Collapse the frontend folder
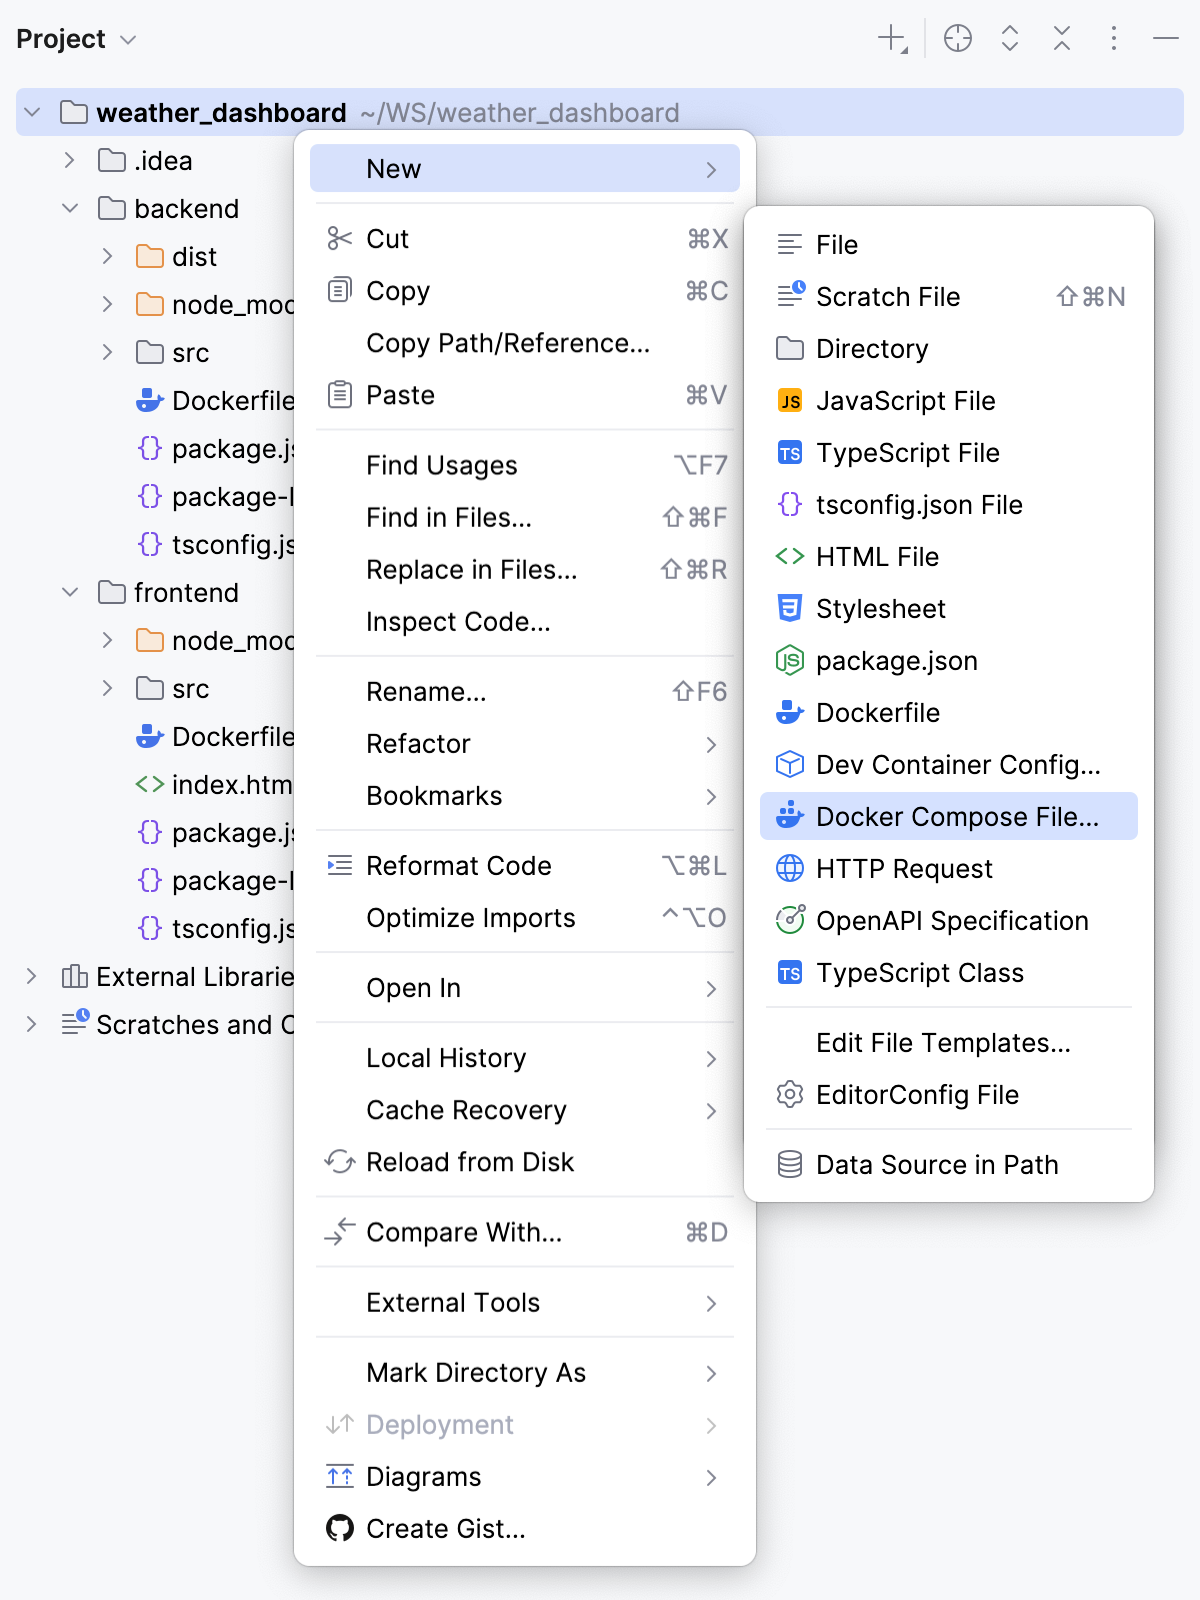Viewport: 1200px width, 1600px height. click(x=70, y=592)
